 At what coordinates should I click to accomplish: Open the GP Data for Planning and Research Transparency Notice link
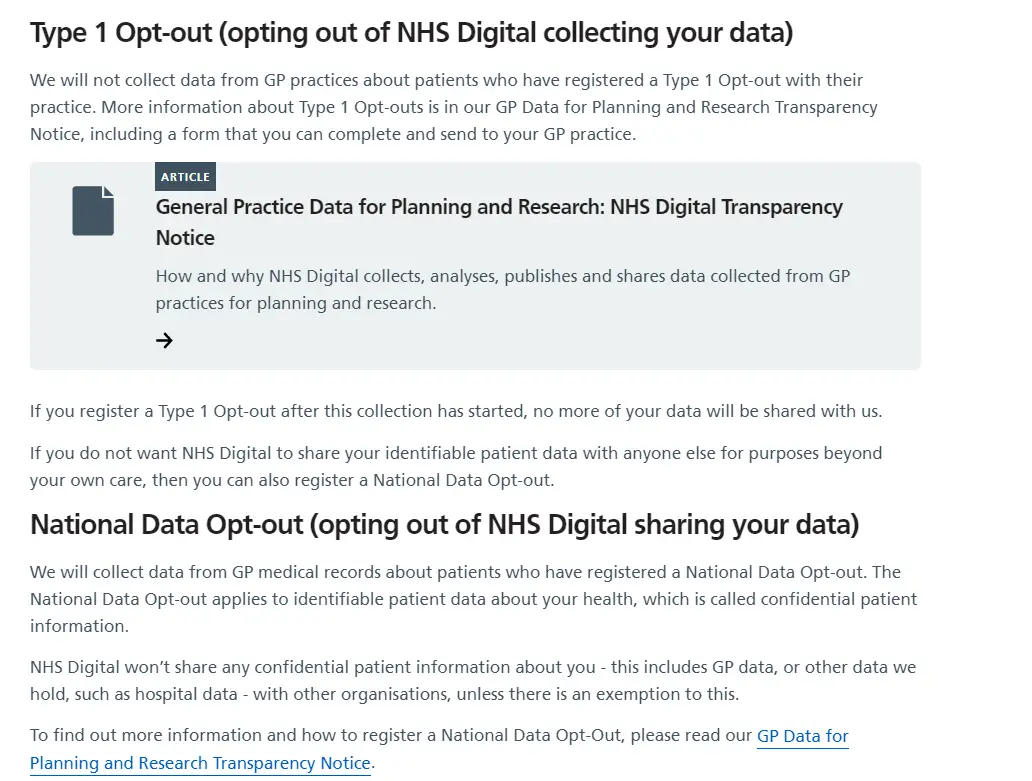439,749
